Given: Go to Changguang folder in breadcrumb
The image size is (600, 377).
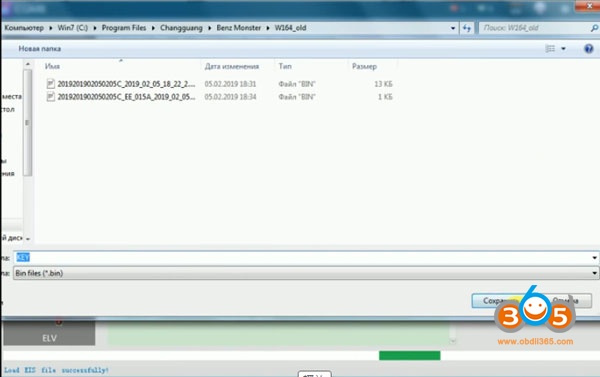Looking at the screenshot, I should (181, 28).
